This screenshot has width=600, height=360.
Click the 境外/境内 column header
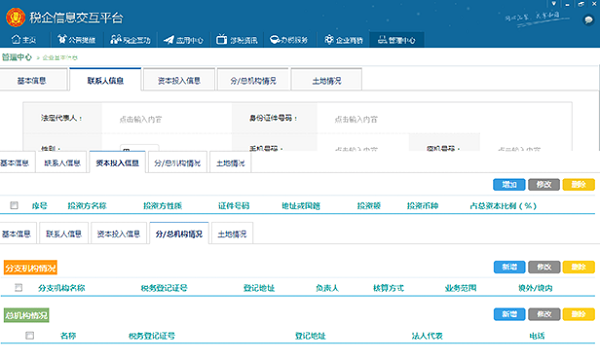535,288
